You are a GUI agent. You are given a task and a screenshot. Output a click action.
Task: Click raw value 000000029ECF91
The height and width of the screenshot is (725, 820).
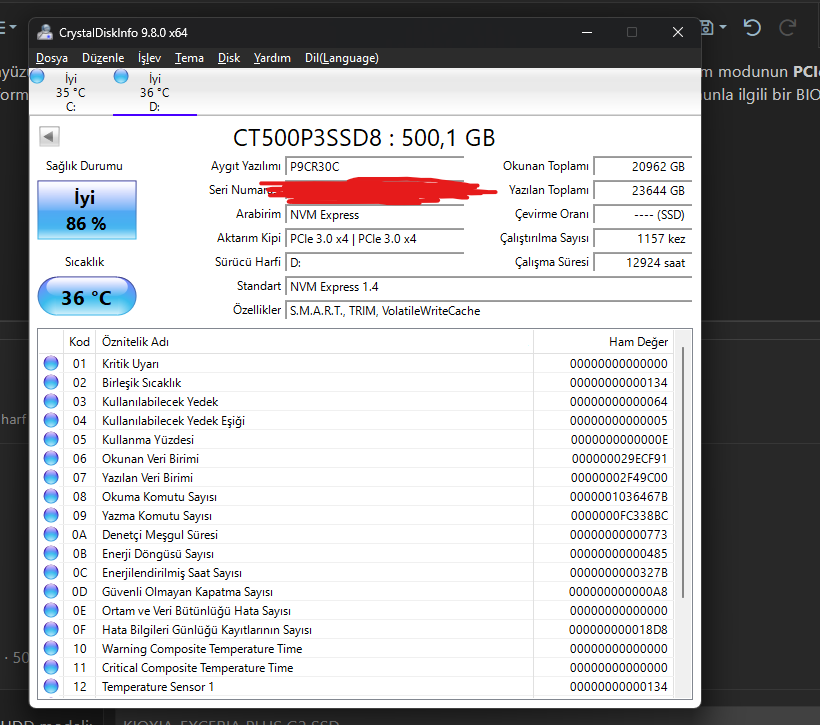click(x=620, y=459)
